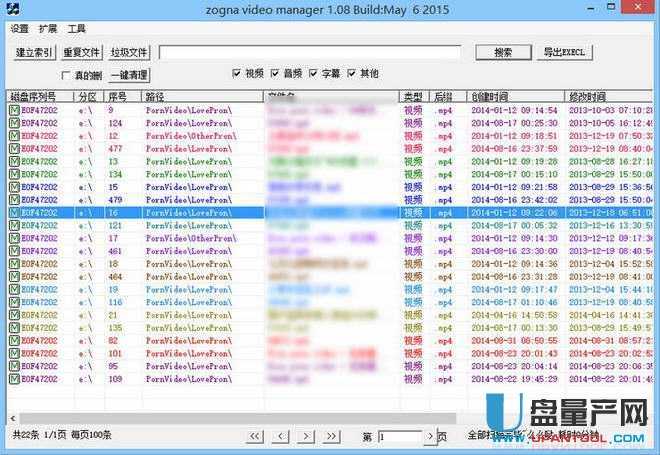
Task: Click the file icon of row number 479
Action: [14, 200]
